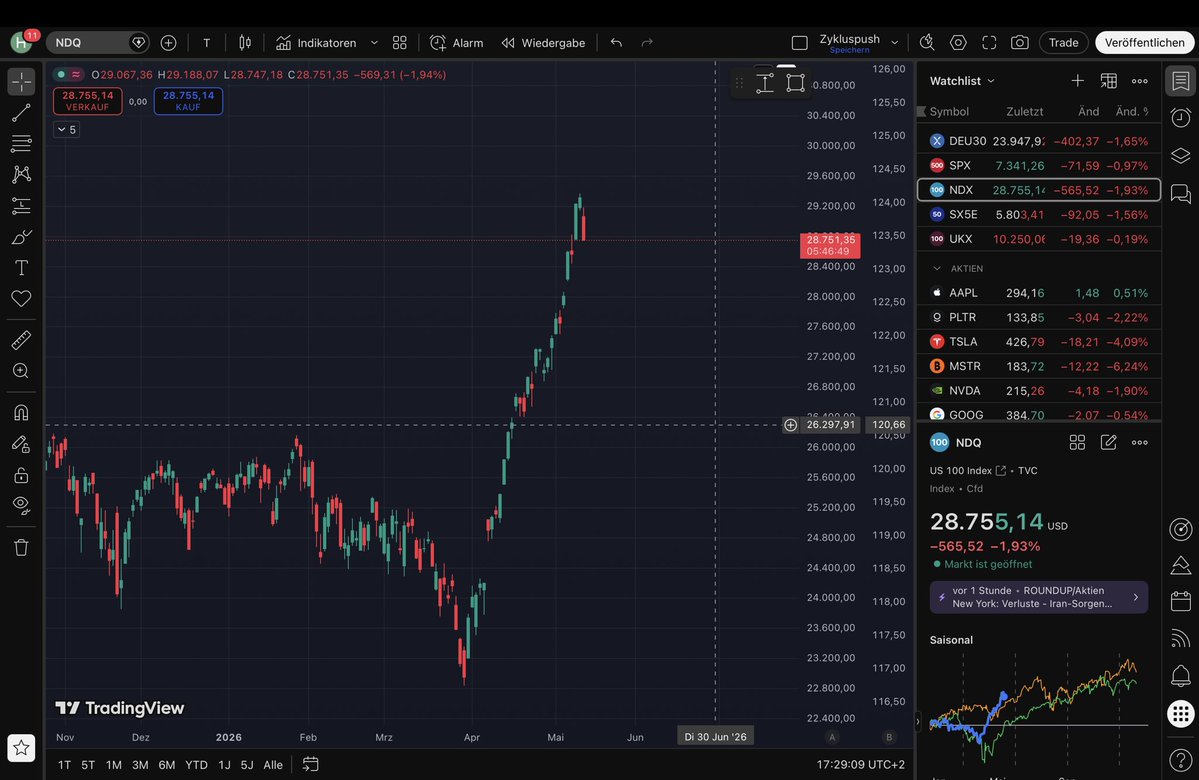This screenshot has width=1199, height=780.
Task: Select the ruler measure tool
Action: [21, 340]
